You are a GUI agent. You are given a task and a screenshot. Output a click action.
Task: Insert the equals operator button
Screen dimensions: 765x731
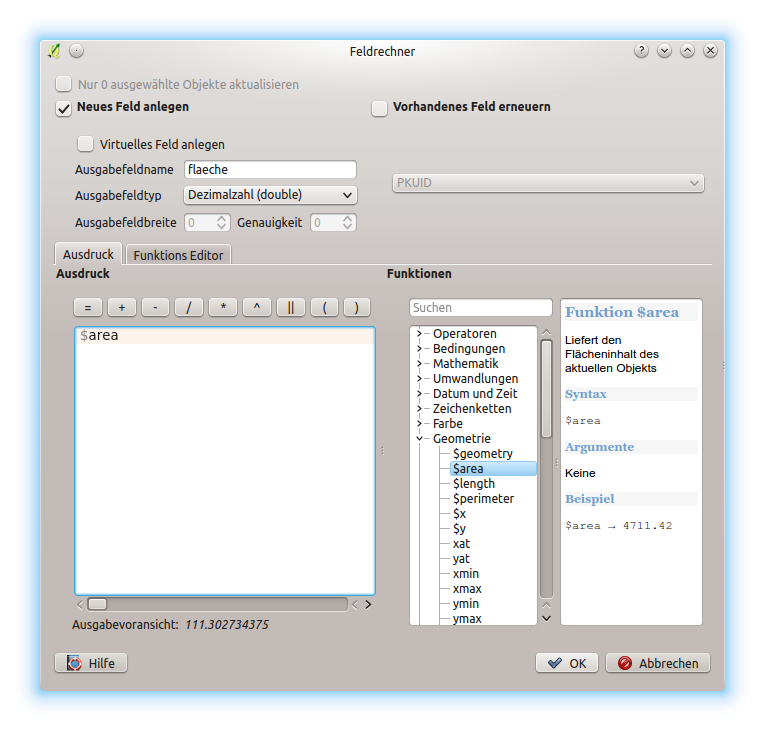[87, 308]
